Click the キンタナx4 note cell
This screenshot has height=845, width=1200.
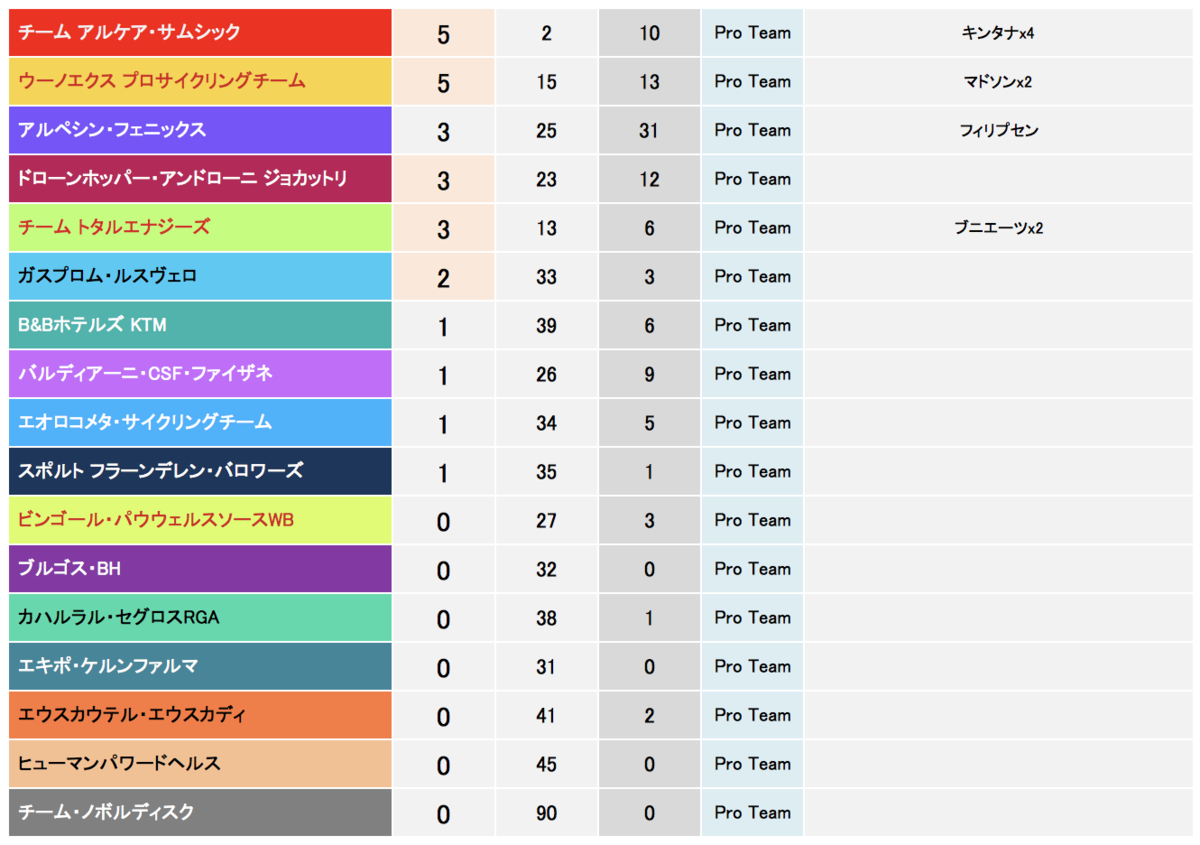(x=998, y=33)
